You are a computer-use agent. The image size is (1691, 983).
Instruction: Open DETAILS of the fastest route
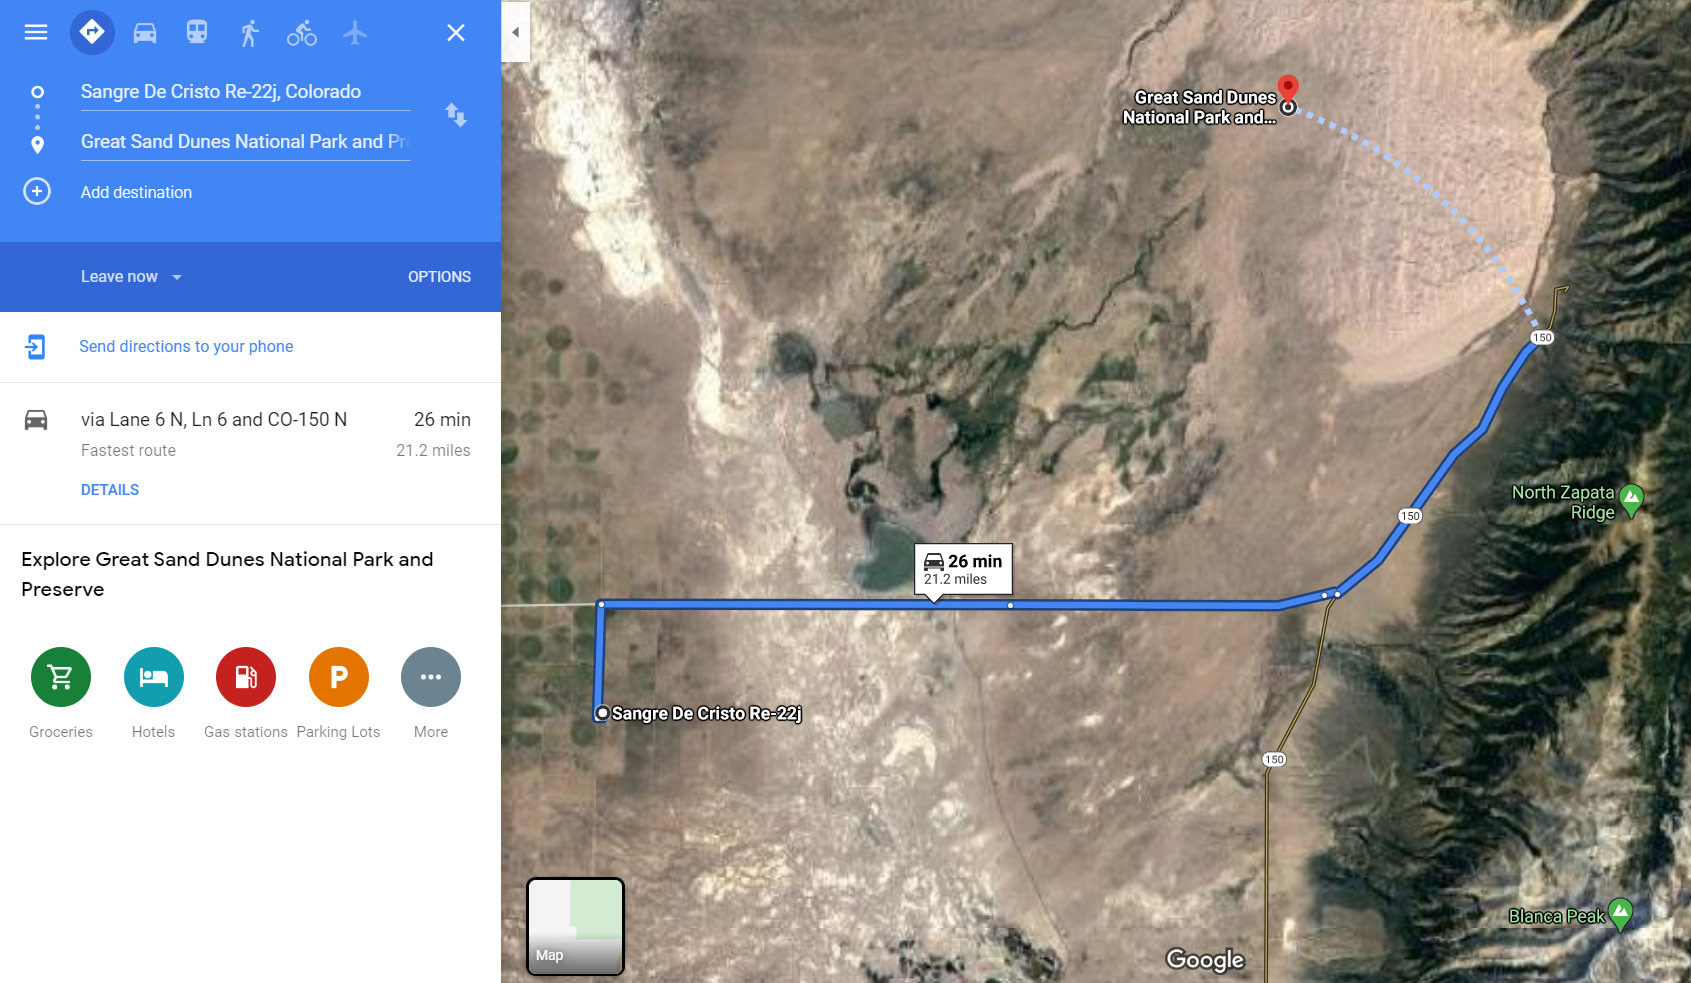[110, 490]
